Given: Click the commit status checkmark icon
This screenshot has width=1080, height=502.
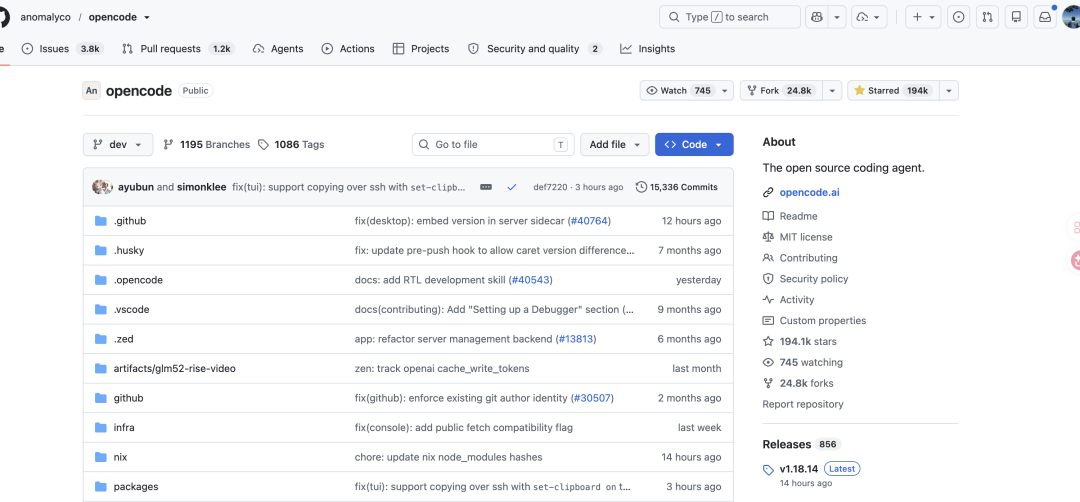Looking at the screenshot, I should (x=511, y=187).
